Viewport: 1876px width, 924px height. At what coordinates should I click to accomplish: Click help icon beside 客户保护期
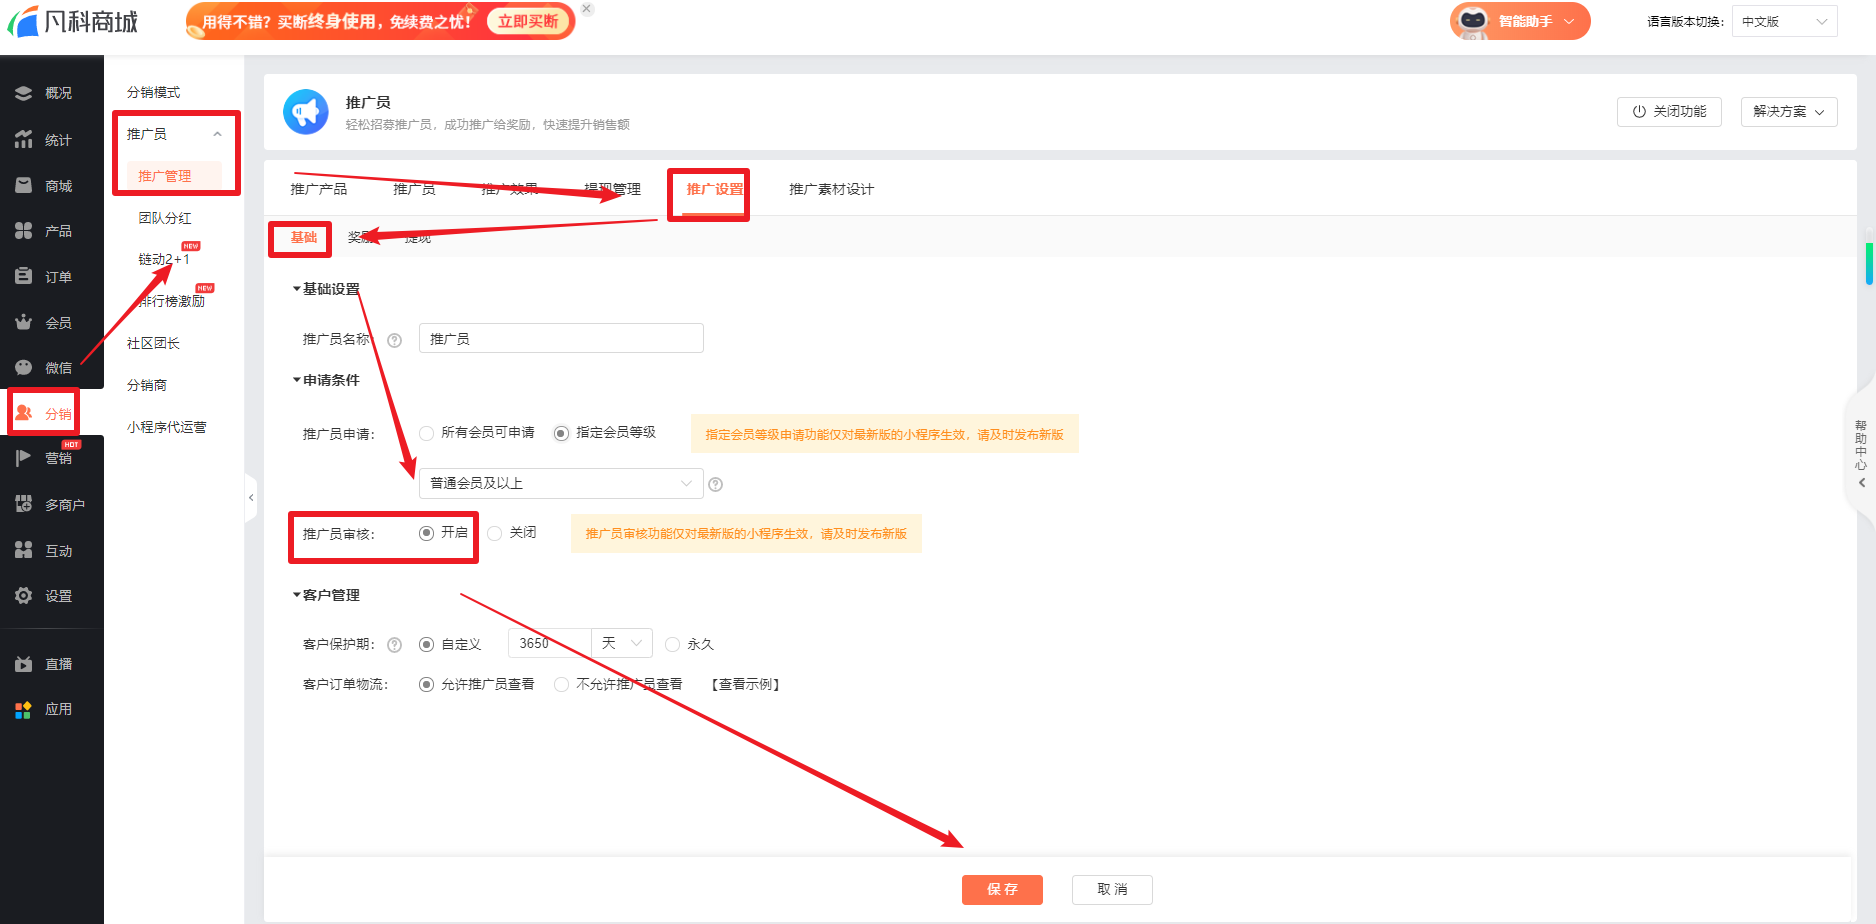coord(395,645)
